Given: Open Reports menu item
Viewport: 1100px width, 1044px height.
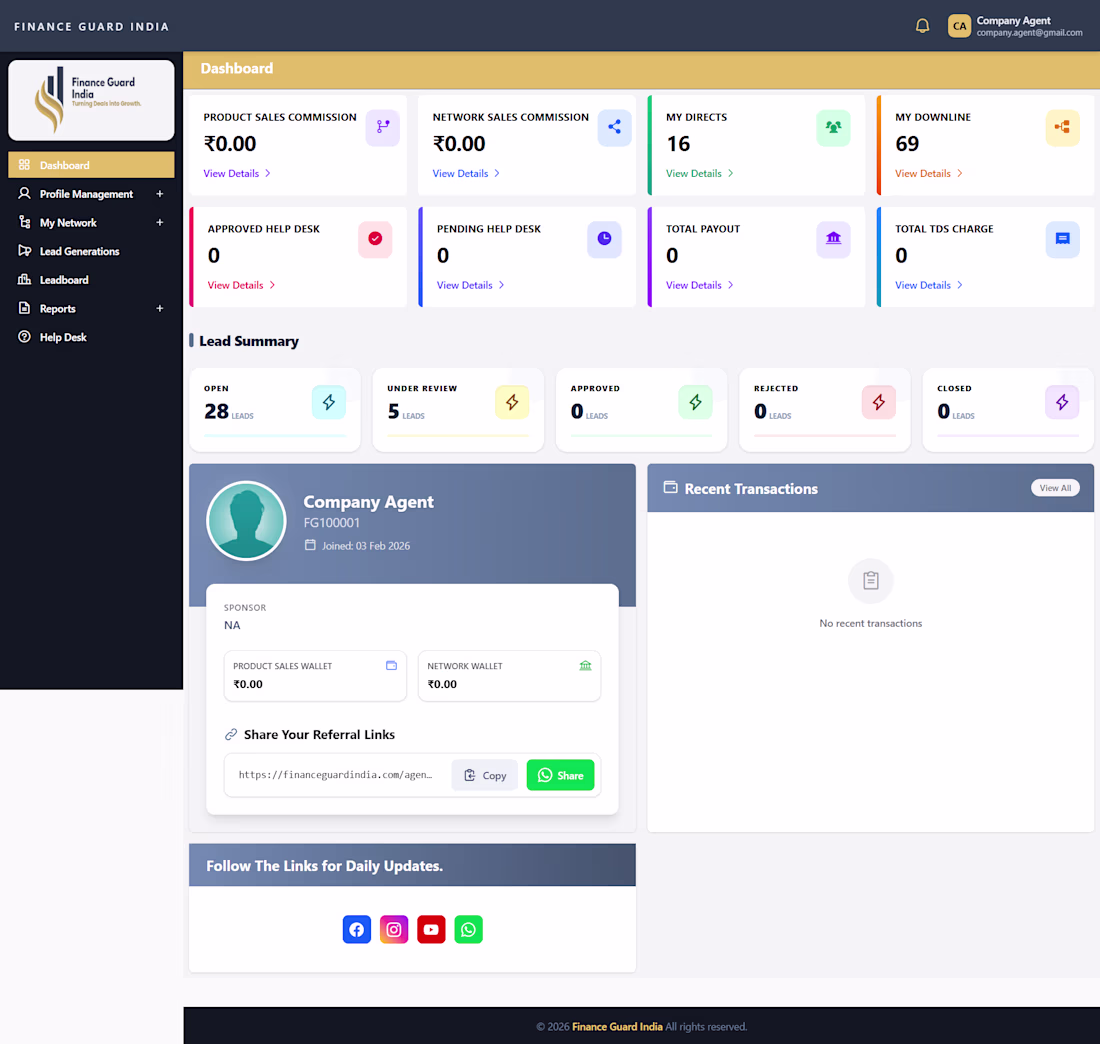Looking at the screenshot, I should coord(91,309).
